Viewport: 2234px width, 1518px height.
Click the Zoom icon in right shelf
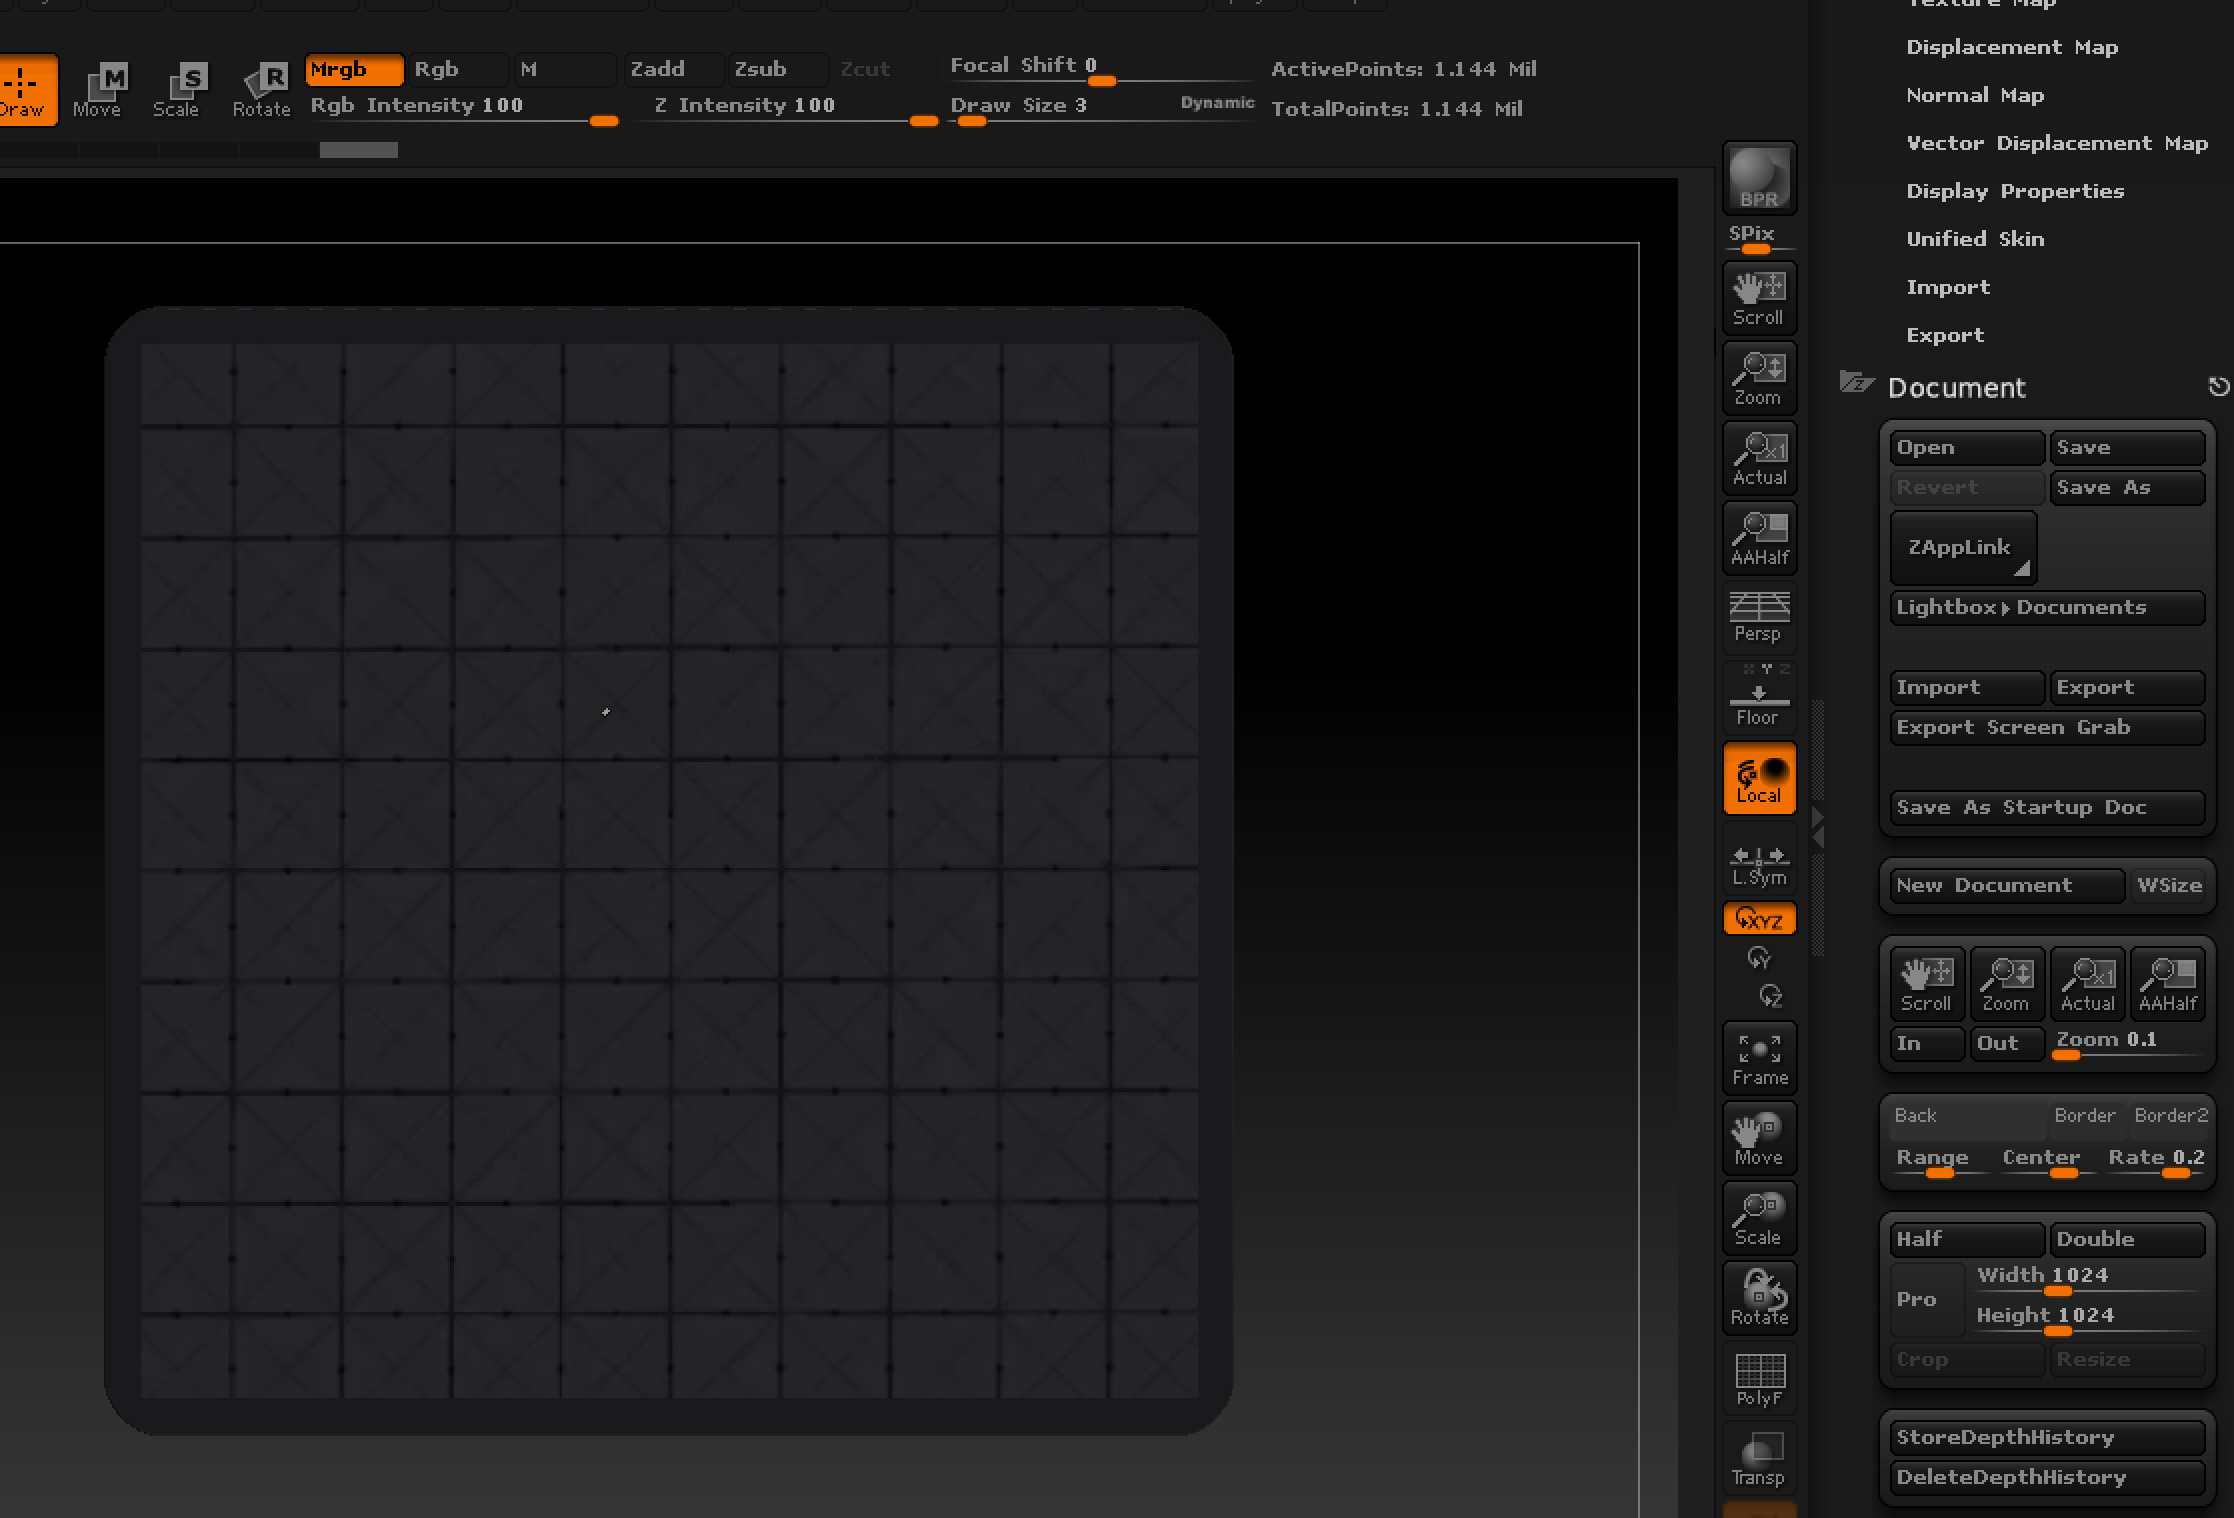[x=1759, y=378]
